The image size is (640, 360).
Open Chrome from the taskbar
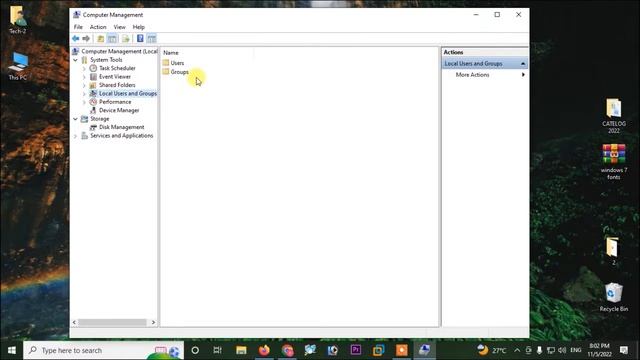tap(287, 350)
